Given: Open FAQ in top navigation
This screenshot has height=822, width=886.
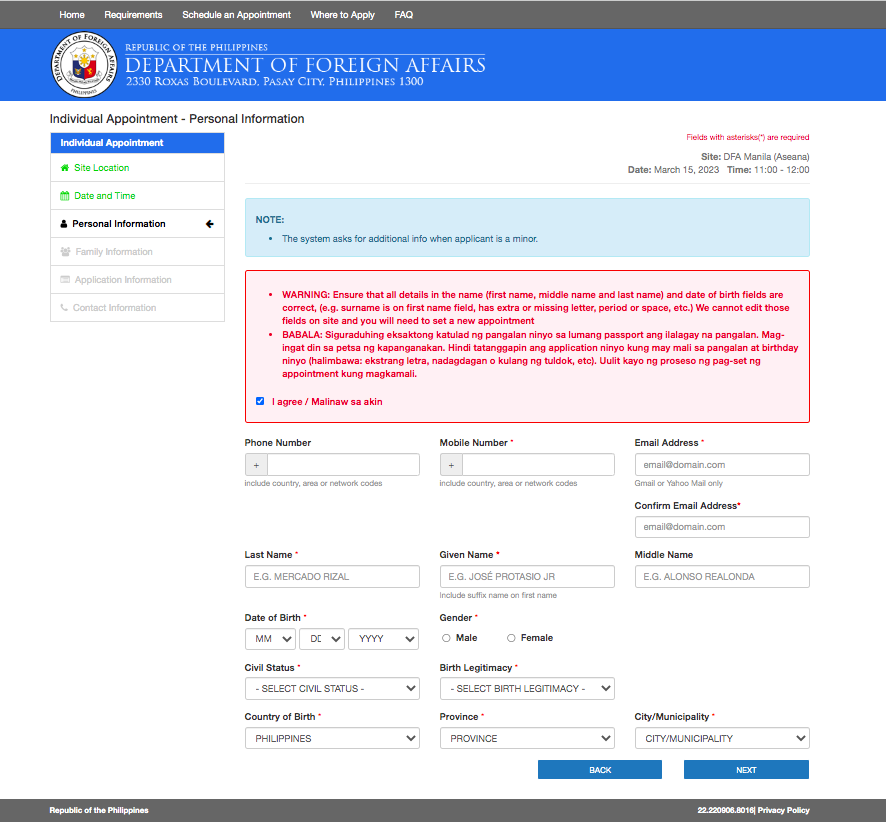Looking at the screenshot, I should click(x=403, y=15).
